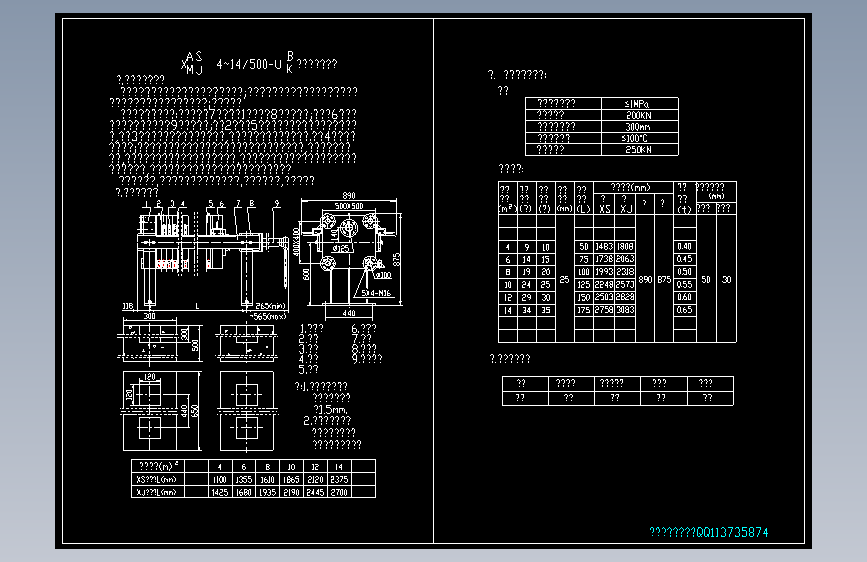Click the "1425" cell in the bottom length table
This screenshot has height=562, width=867.
(x=220, y=492)
